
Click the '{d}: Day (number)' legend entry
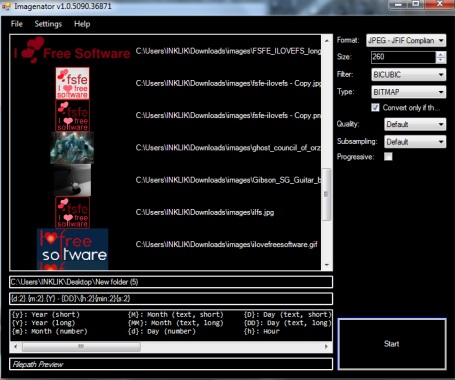click(x=162, y=331)
